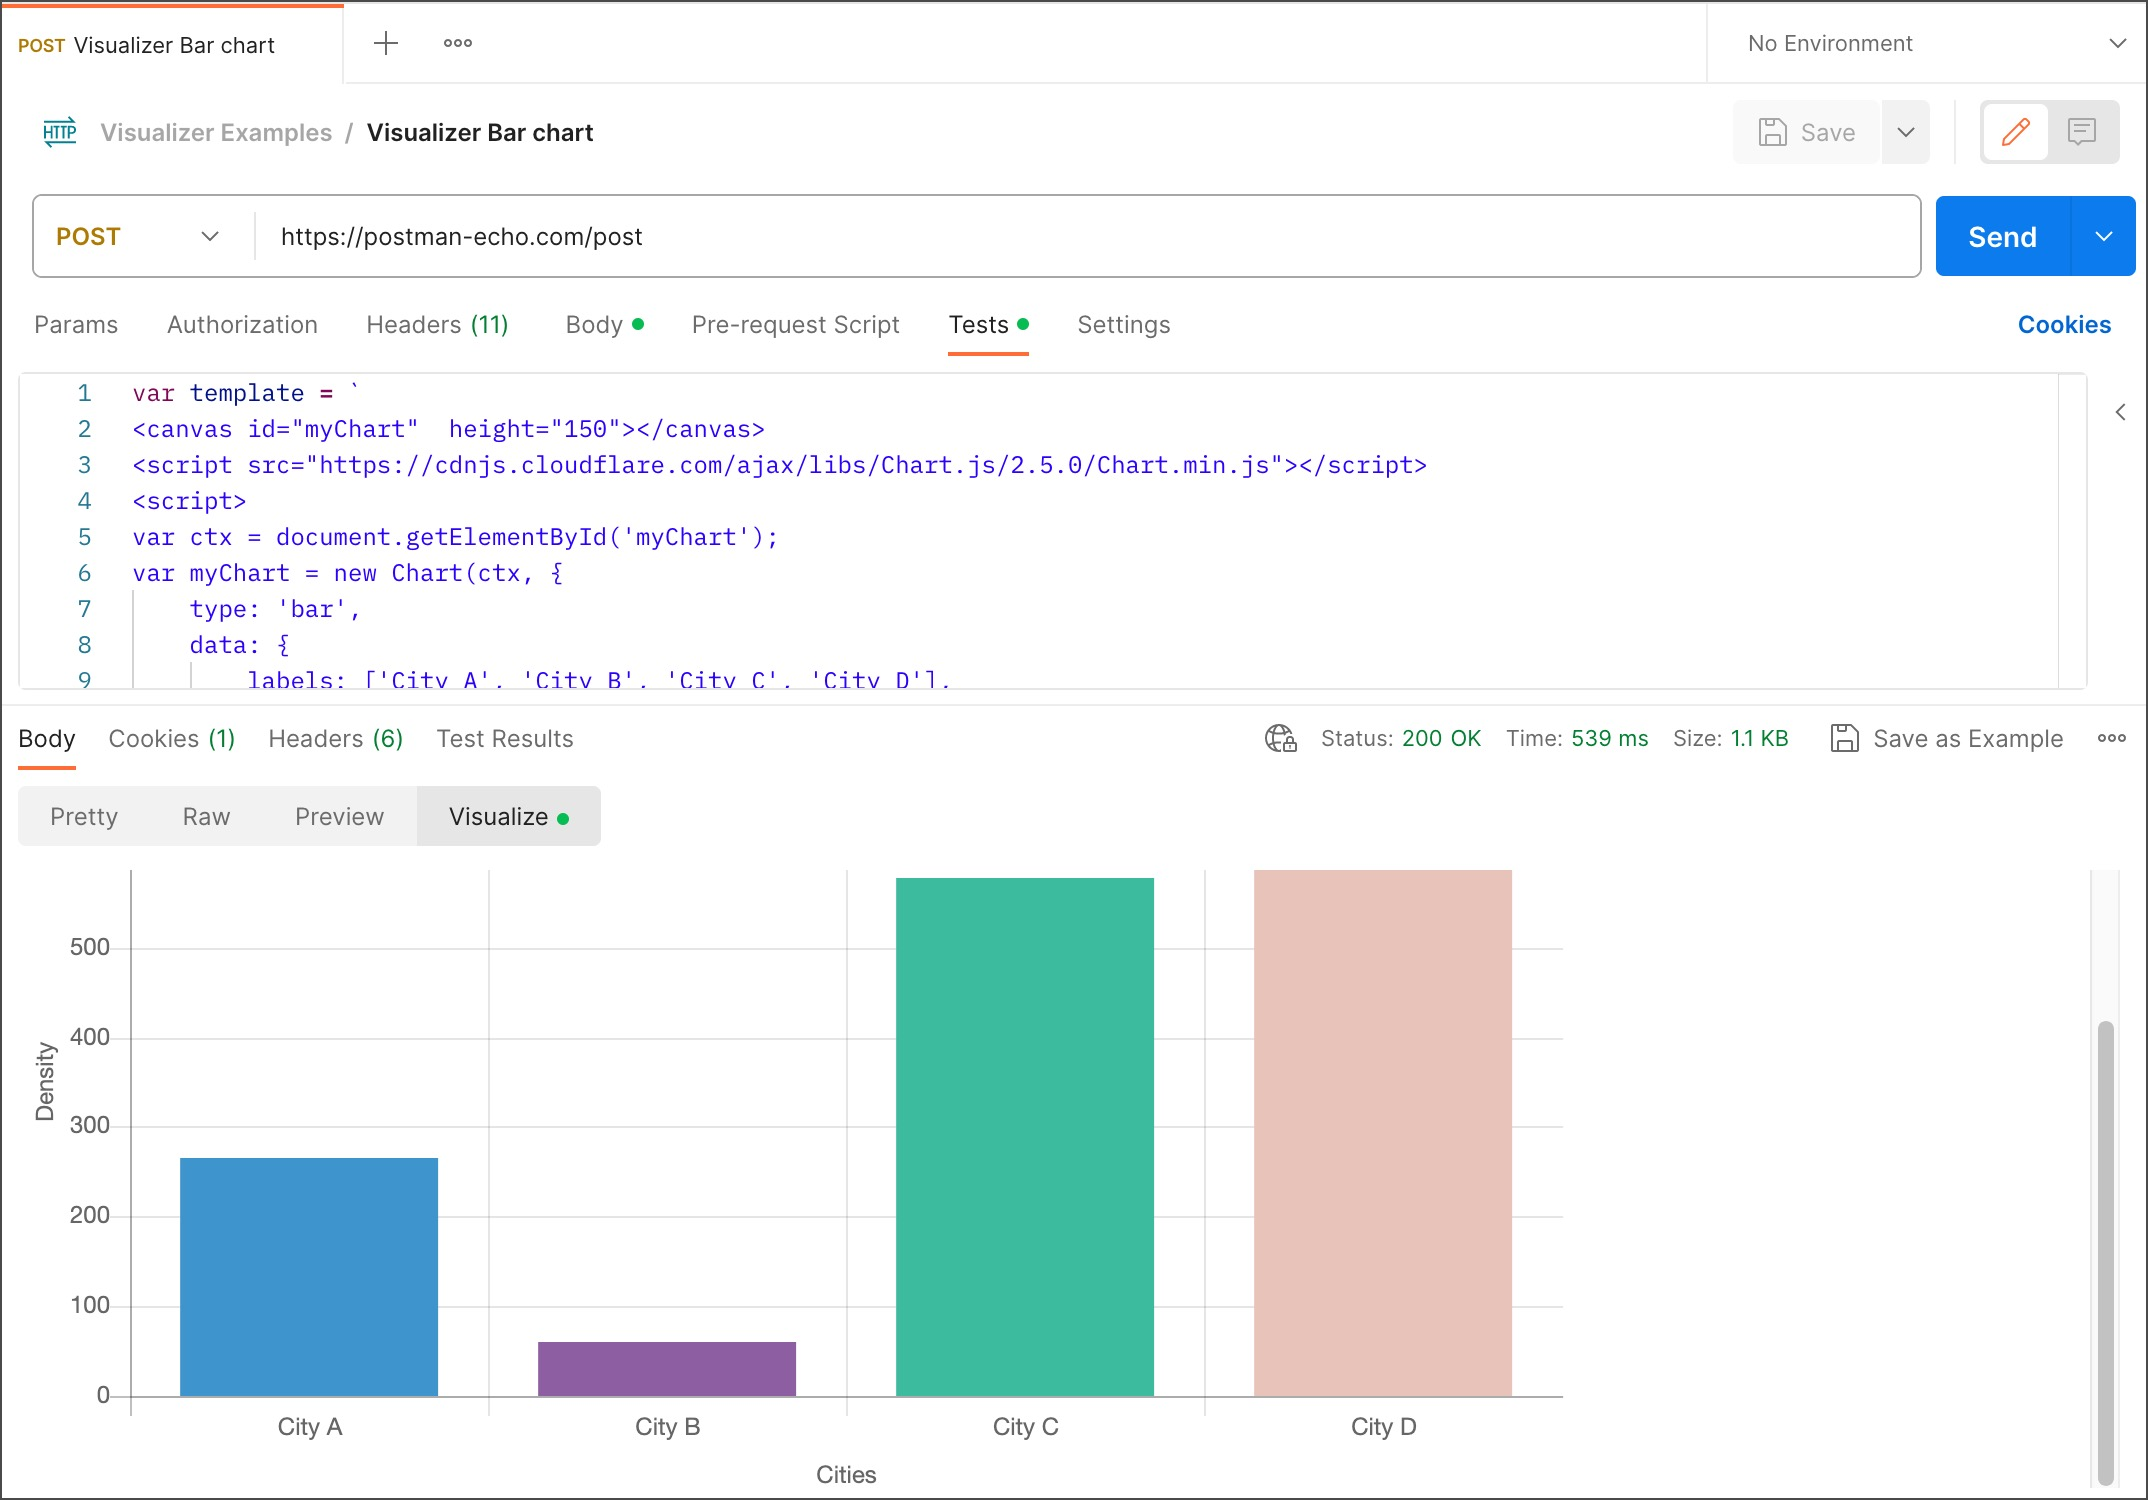Click the HTTP request type icon
The width and height of the screenshot is (2148, 1500).
pos(60,132)
